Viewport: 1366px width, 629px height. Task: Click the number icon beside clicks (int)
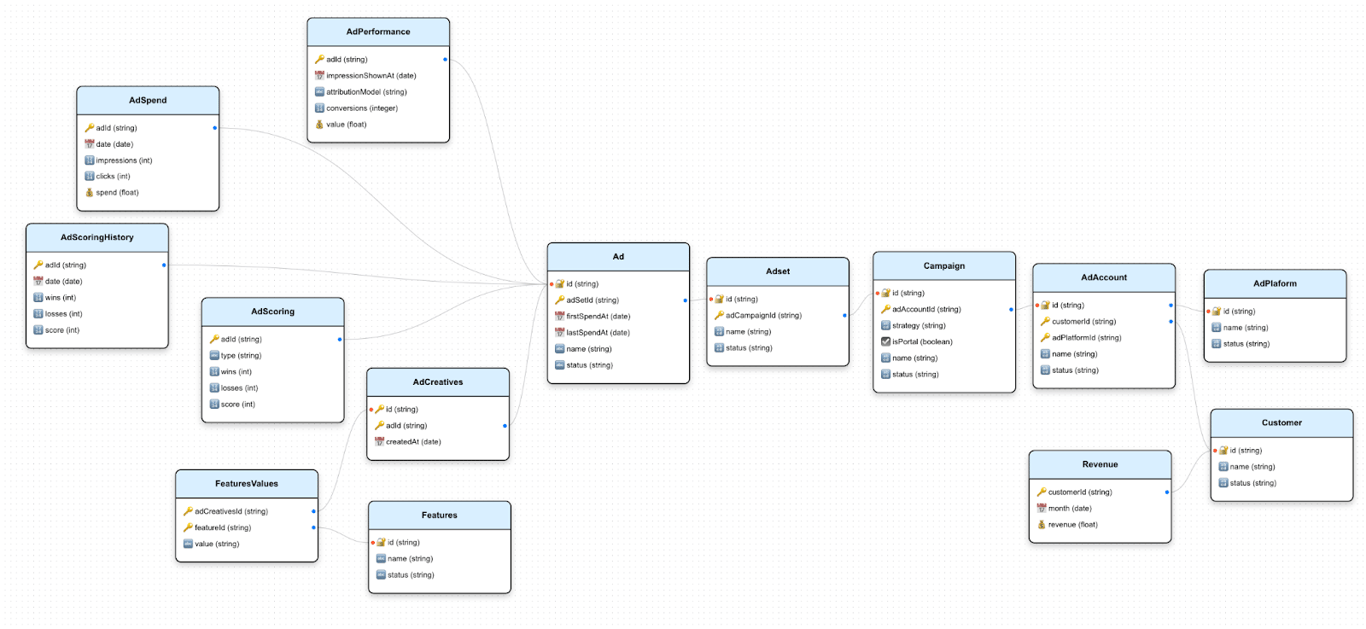[x=89, y=176]
